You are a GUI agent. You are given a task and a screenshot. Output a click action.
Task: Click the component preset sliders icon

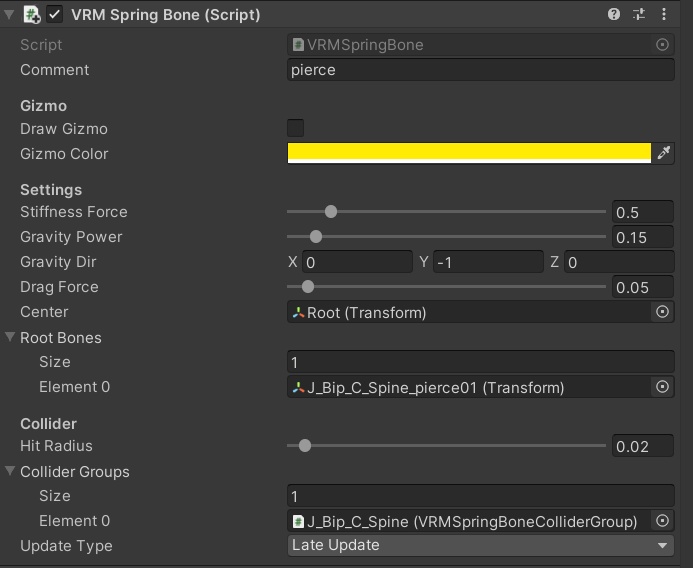640,15
